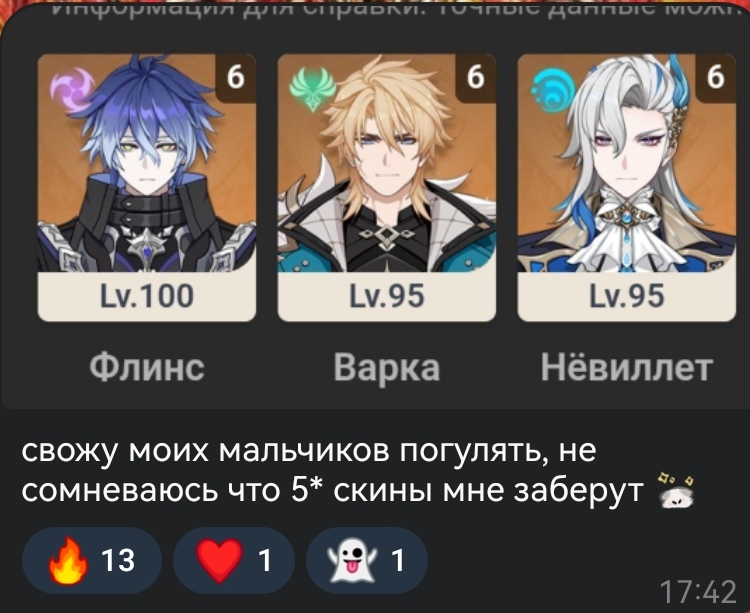Open the Varka character portrait
Viewport: 750px width, 613px height.
[386, 163]
